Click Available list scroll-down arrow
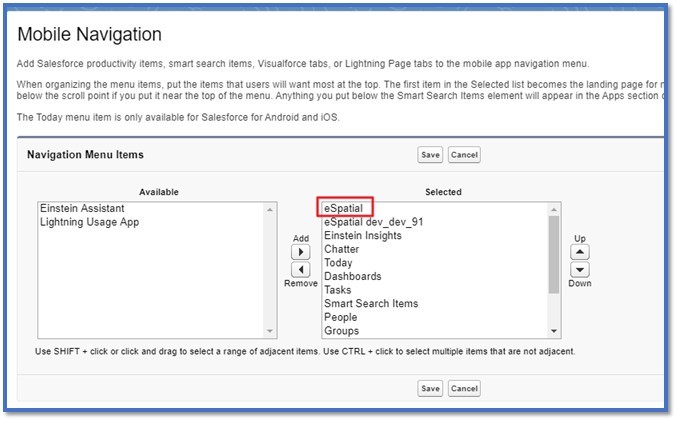 [x=270, y=331]
